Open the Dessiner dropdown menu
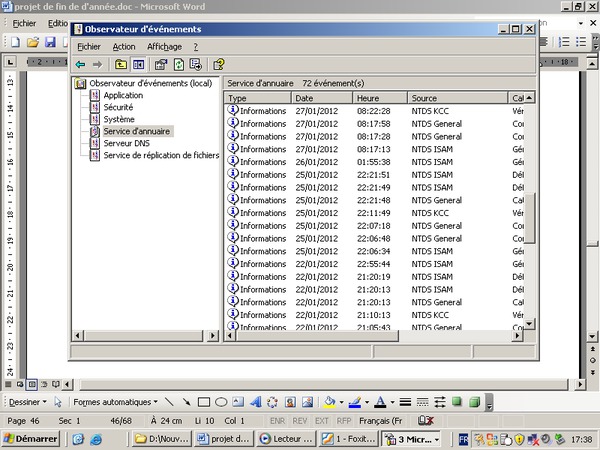The width and height of the screenshot is (600, 450). tap(27, 402)
